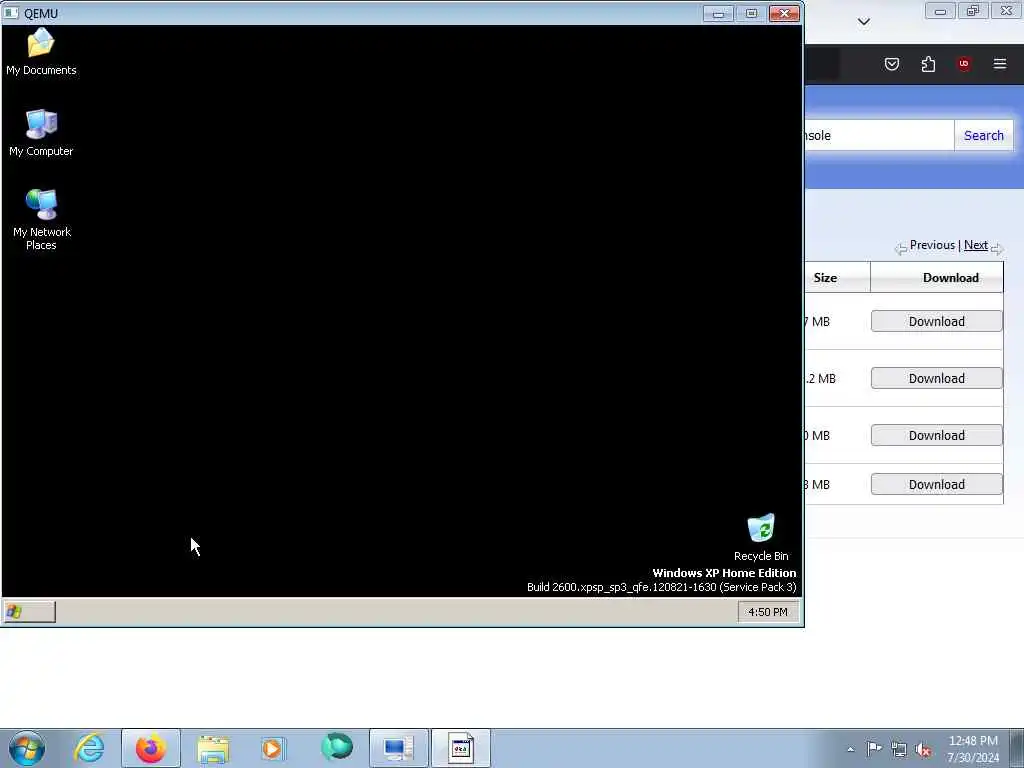The image size is (1024, 768).
Task: Open Firefox hamburger menu
Action: (1000, 64)
